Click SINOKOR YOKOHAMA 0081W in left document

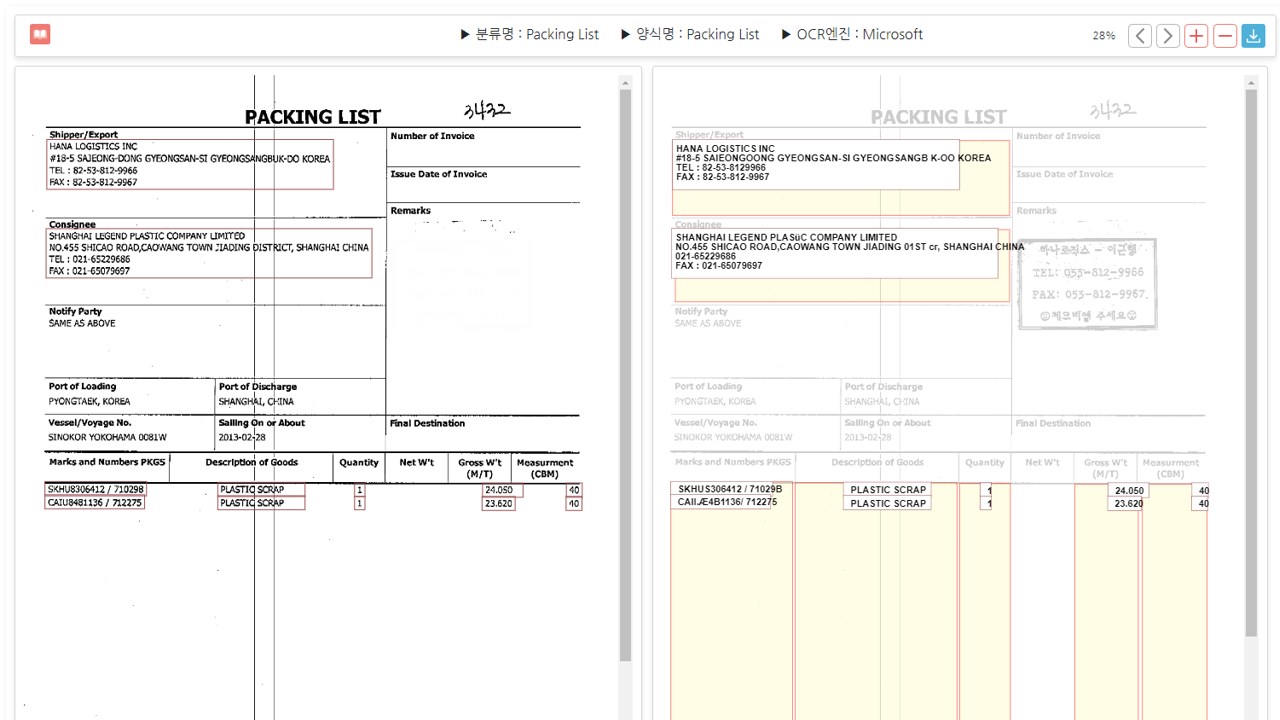(x=108, y=437)
